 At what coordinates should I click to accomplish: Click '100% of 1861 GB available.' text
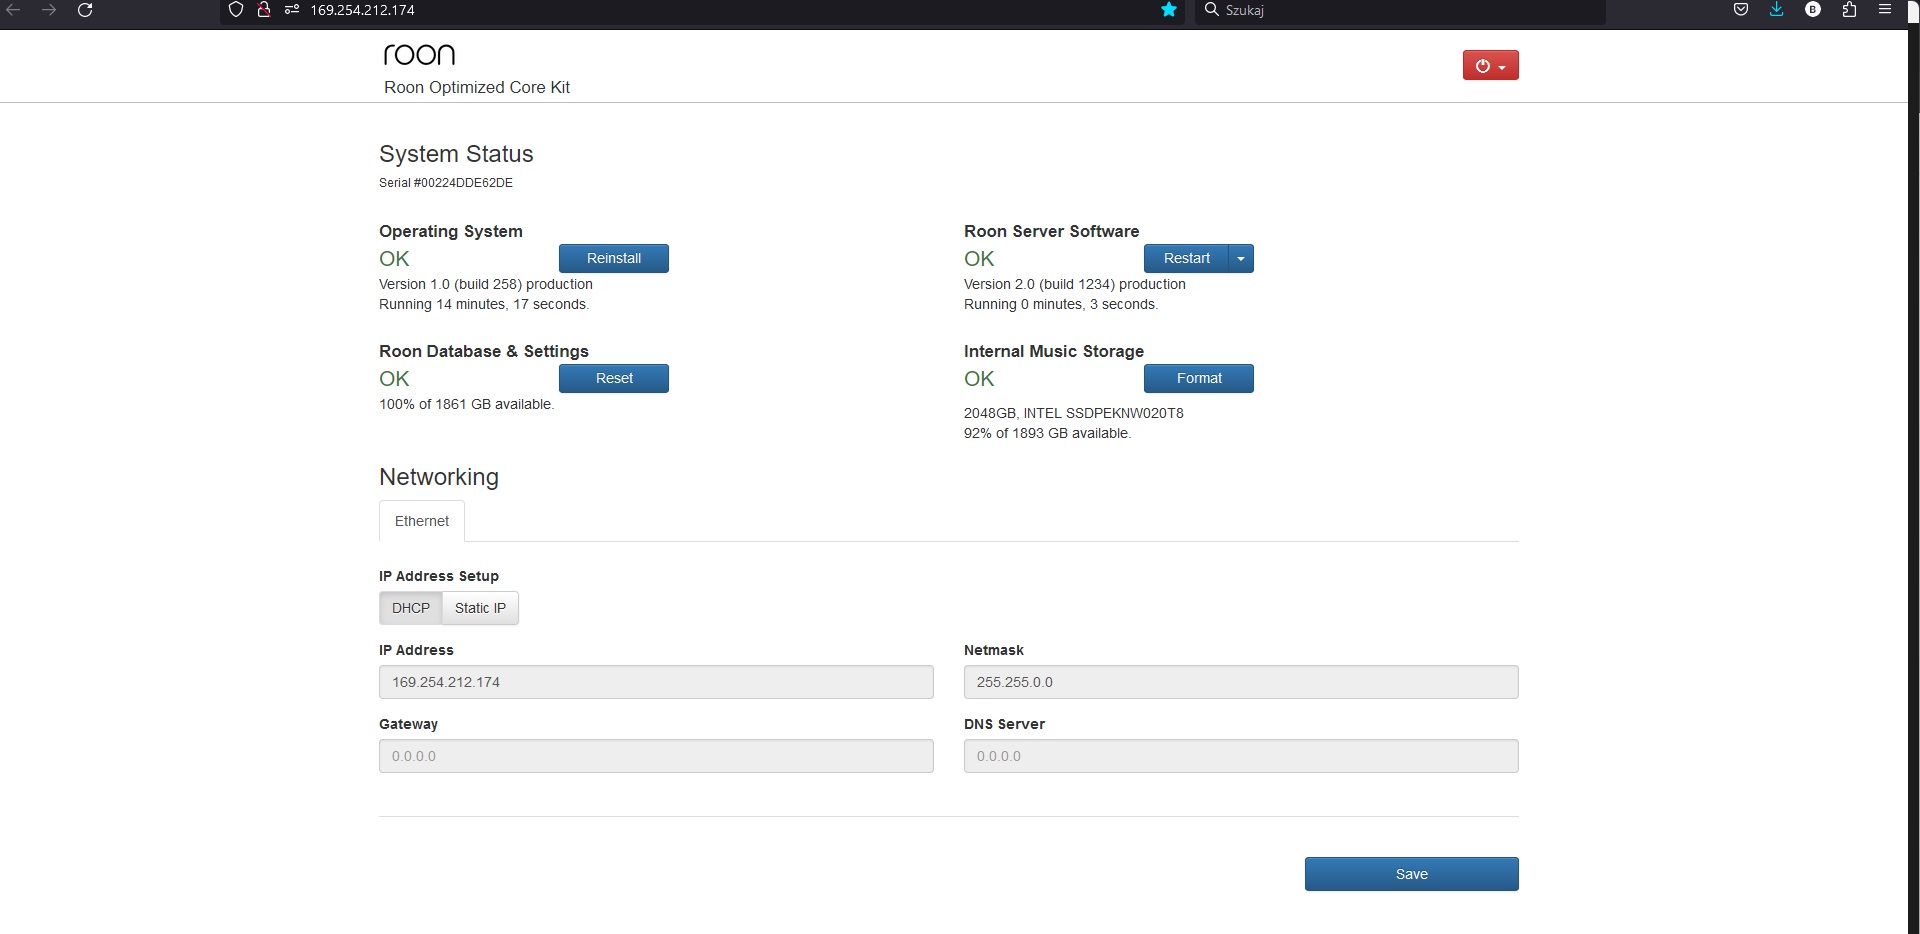pyautogui.click(x=466, y=404)
